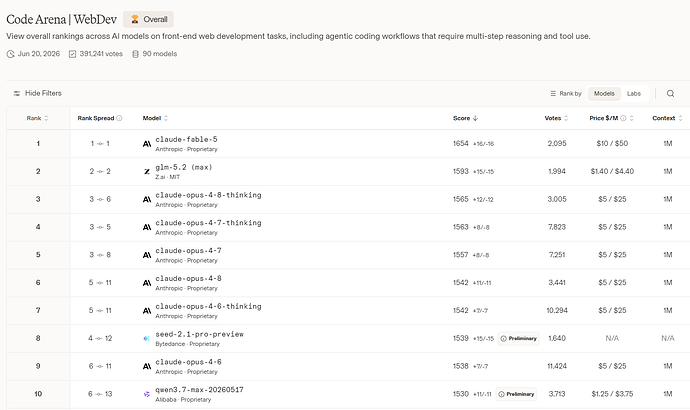Open the claude-opus-4-7 model link

pyautogui.click(x=188, y=250)
